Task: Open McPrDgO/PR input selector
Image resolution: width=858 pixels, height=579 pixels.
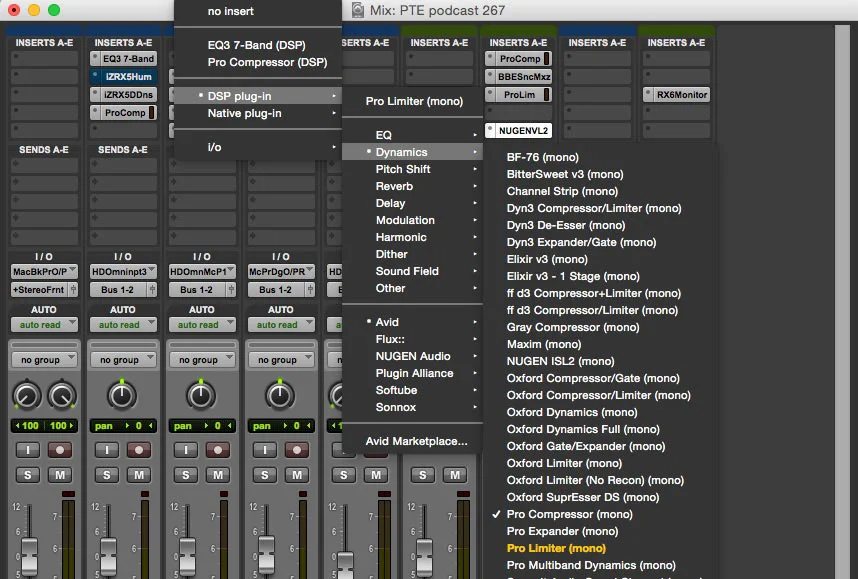Action: tap(281, 271)
